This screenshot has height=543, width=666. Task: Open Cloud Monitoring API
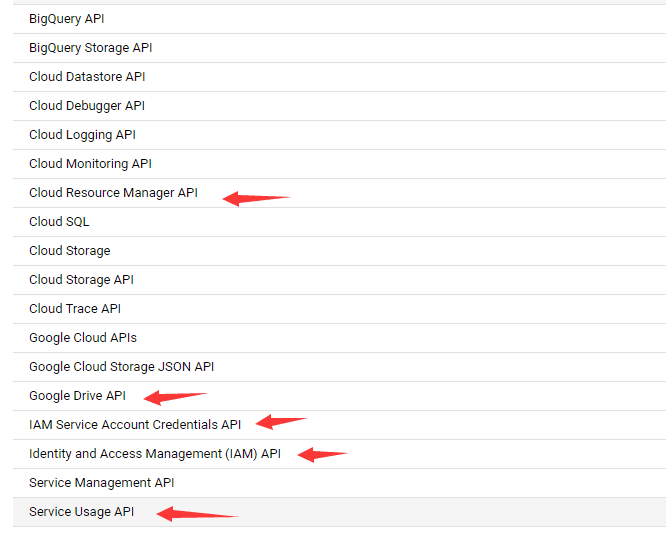(x=90, y=164)
